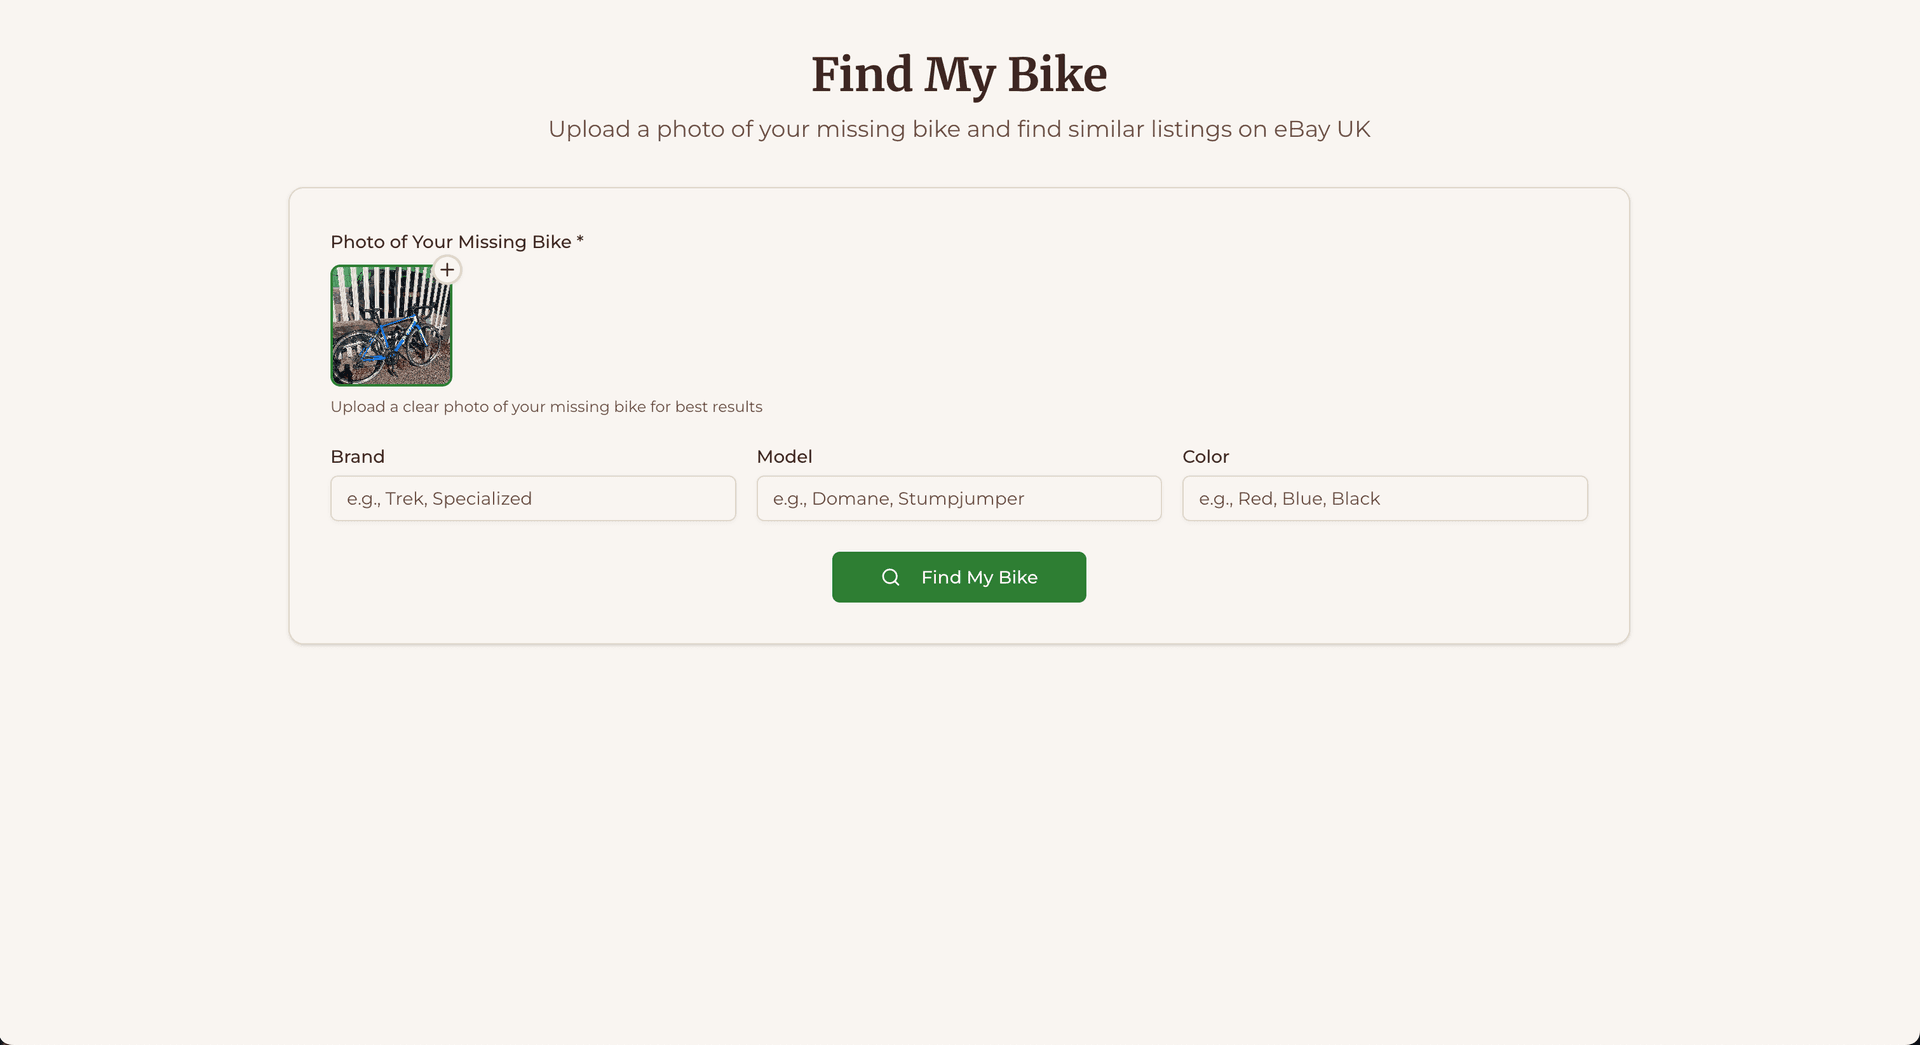Image resolution: width=1920 pixels, height=1045 pixels.
Task: Tap the circular add-photo icon above the thumbnail
Action: [x=447, y=269]
